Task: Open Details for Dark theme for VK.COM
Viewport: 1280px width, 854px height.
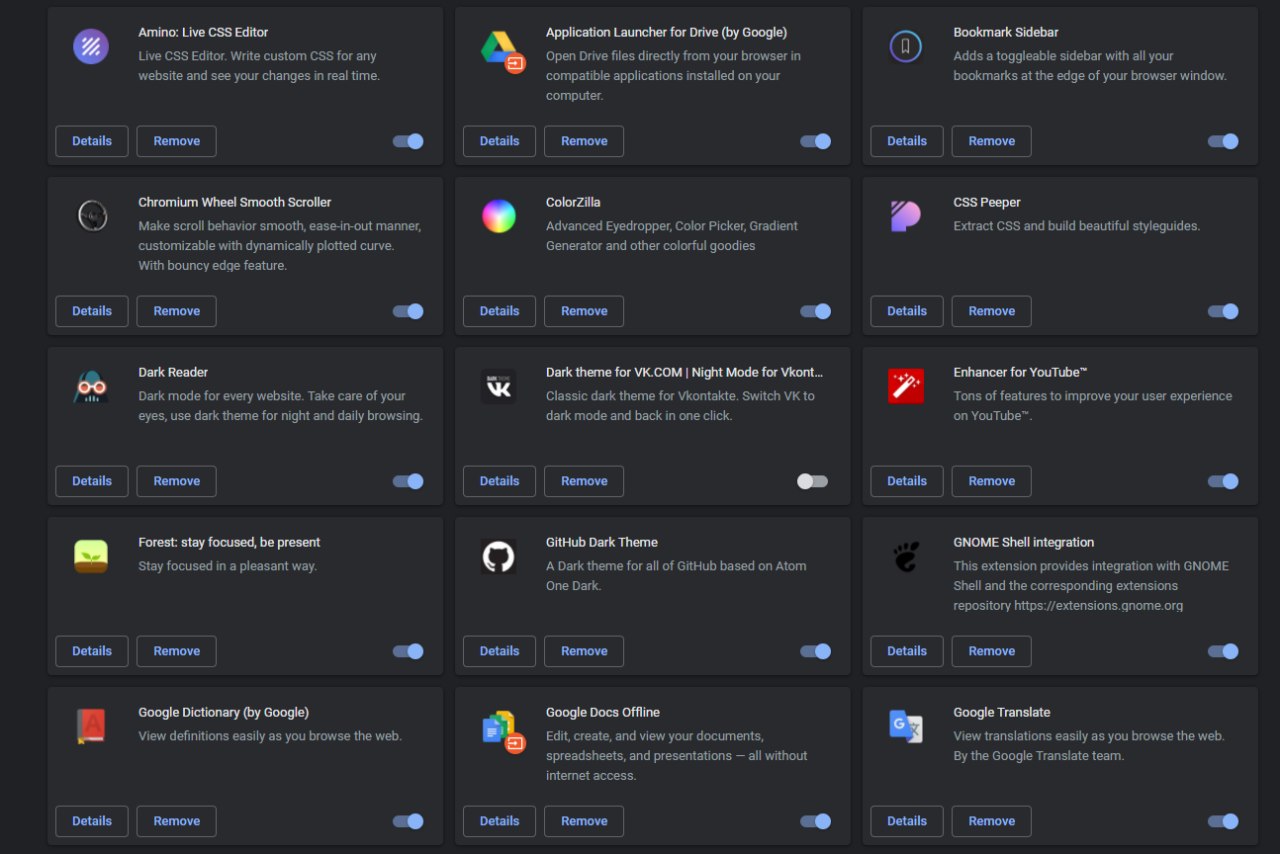Action: tap(500, 481)
